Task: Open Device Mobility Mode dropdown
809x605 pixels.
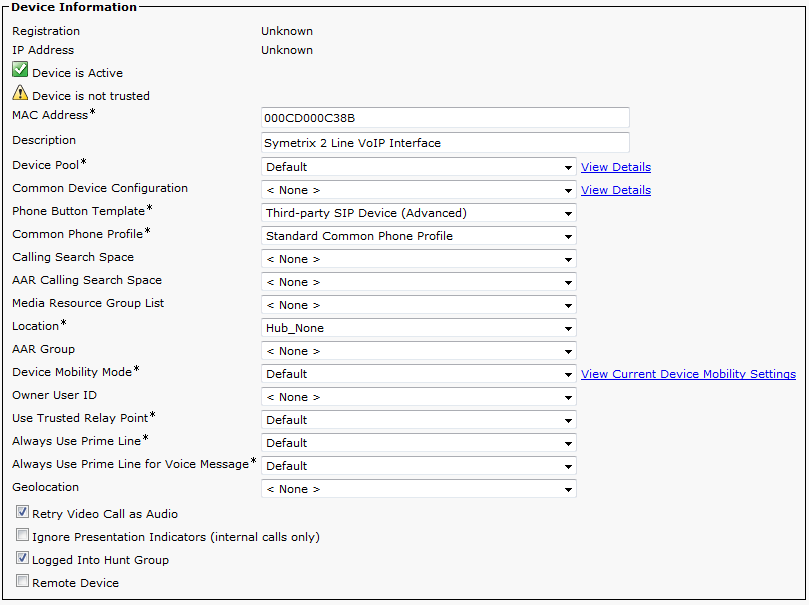Action: pyautogui.click(x=418, y=374)
